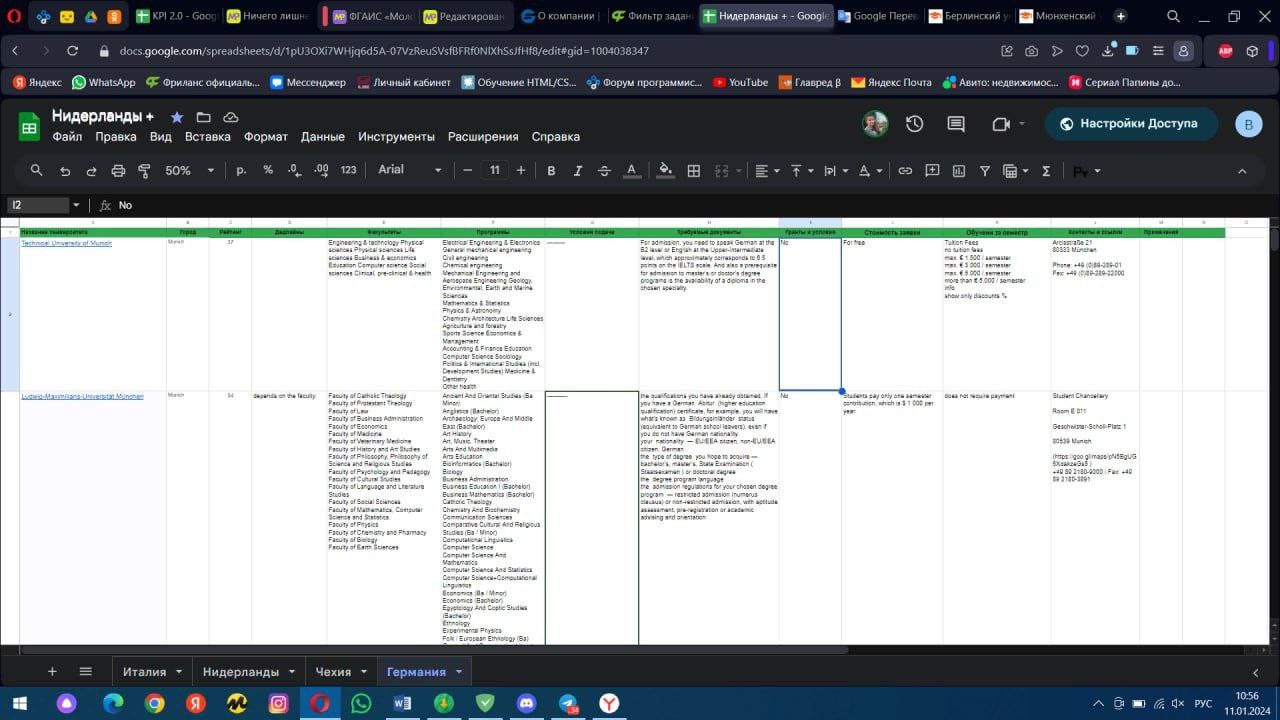Click the print icon in toolbar
The height and width of the screenshot is (720, 1280).
click(118, 171)
